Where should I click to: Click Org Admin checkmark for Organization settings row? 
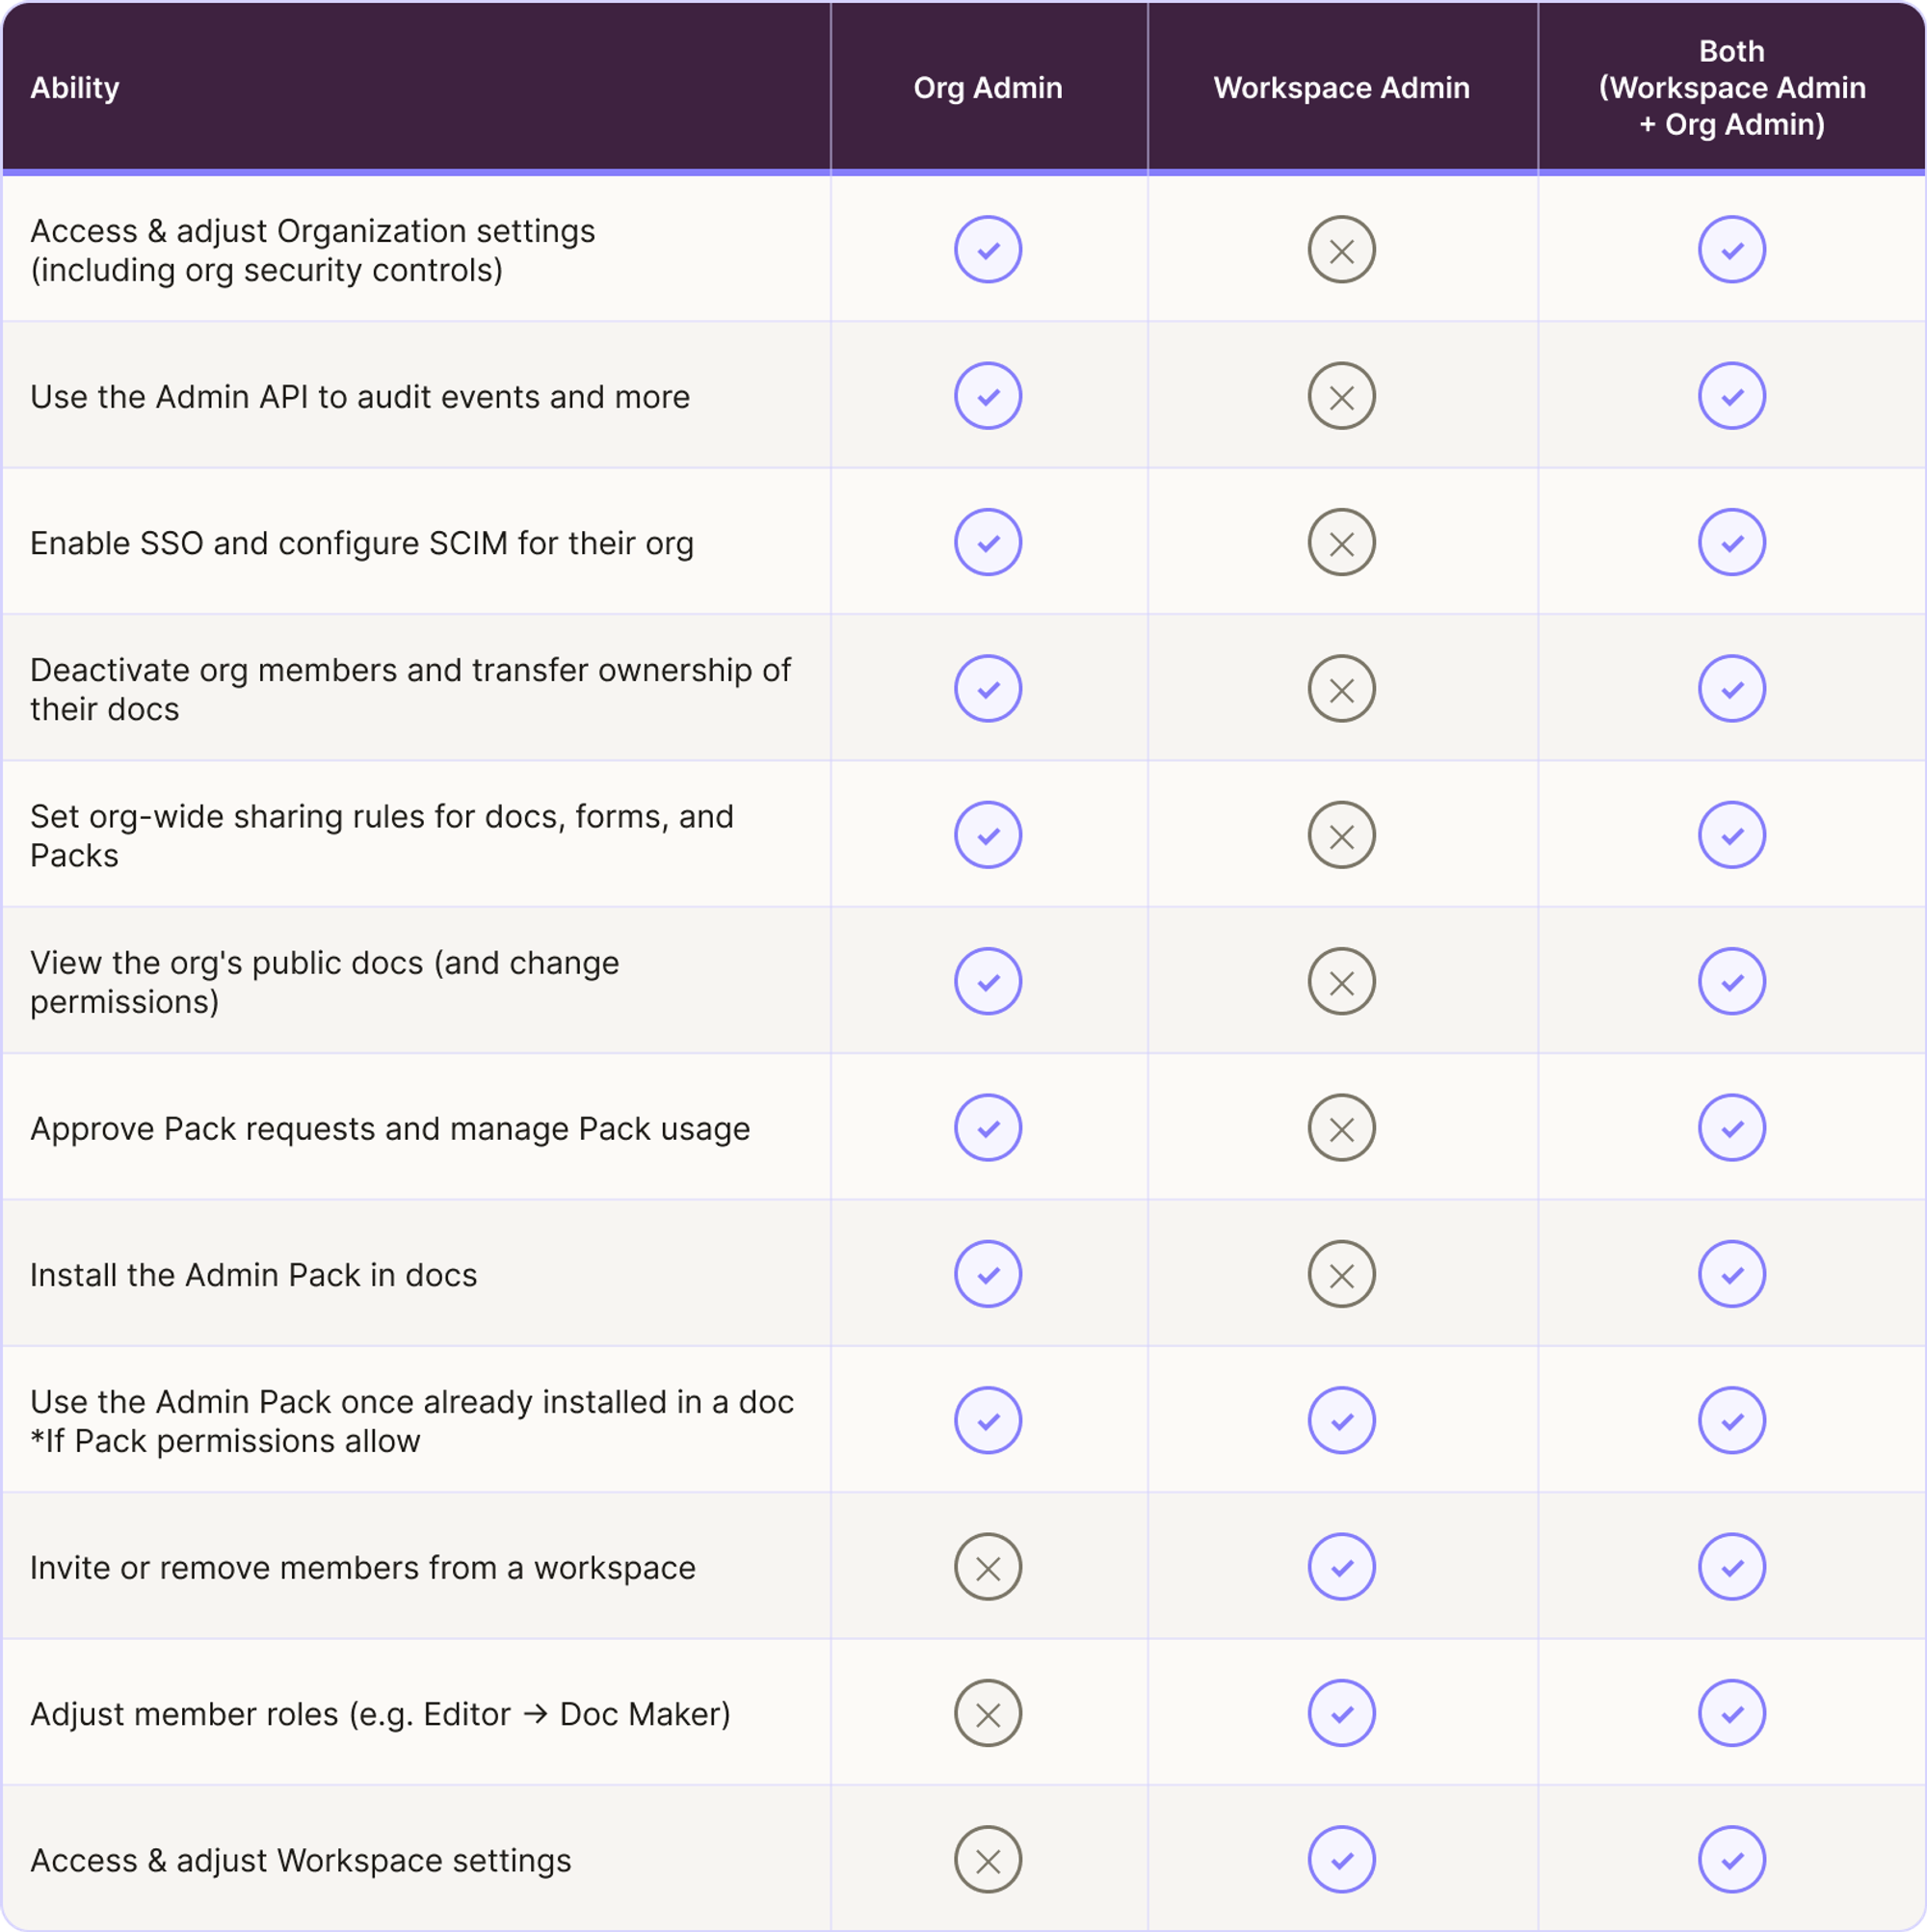pyautogui.click(x=987, y=249)
